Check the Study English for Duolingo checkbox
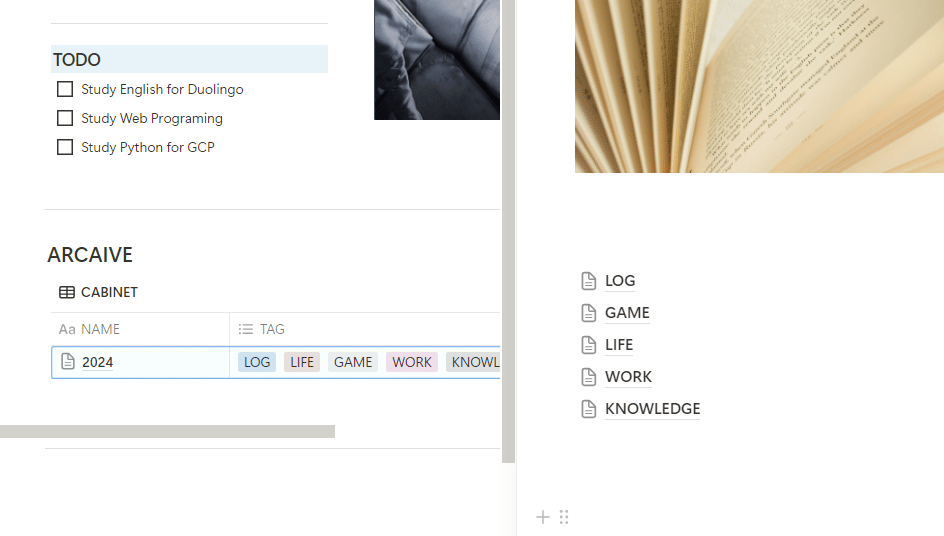944x536 pixels. coord(65,89)
